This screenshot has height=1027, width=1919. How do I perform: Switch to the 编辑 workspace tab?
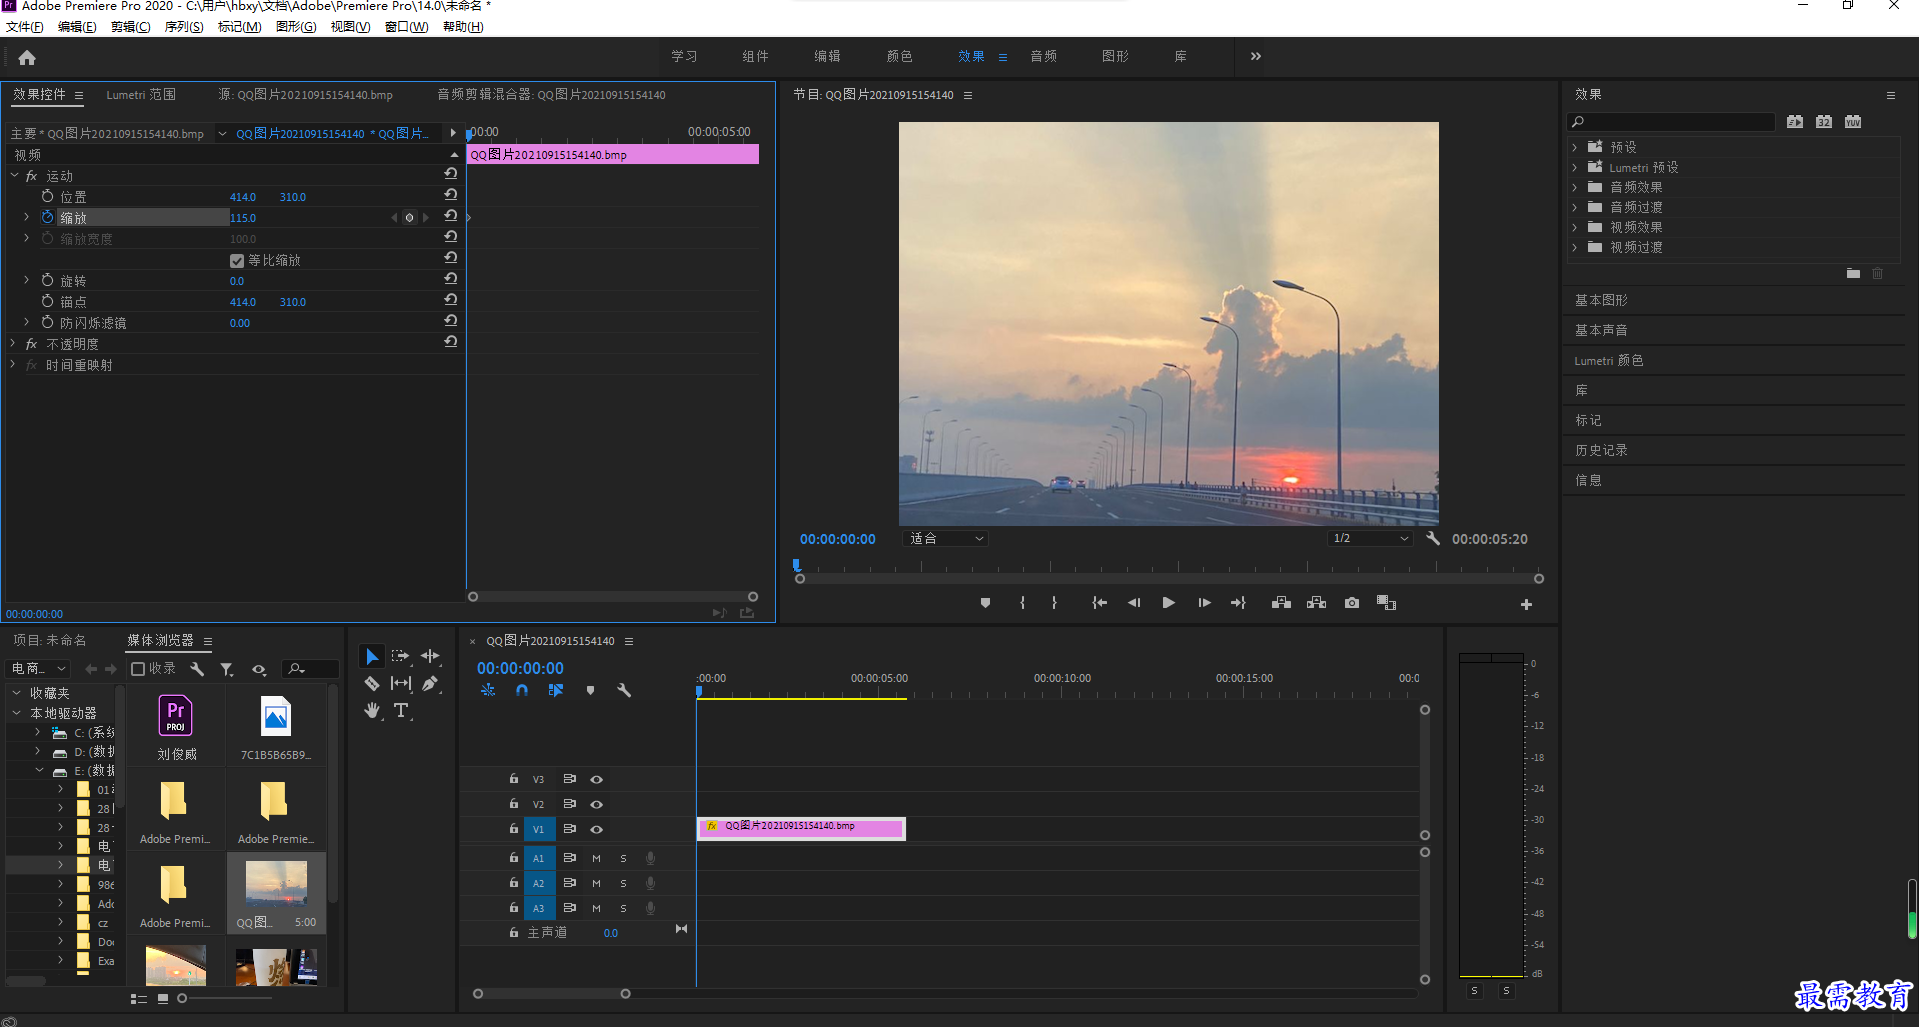pos(827,56)
